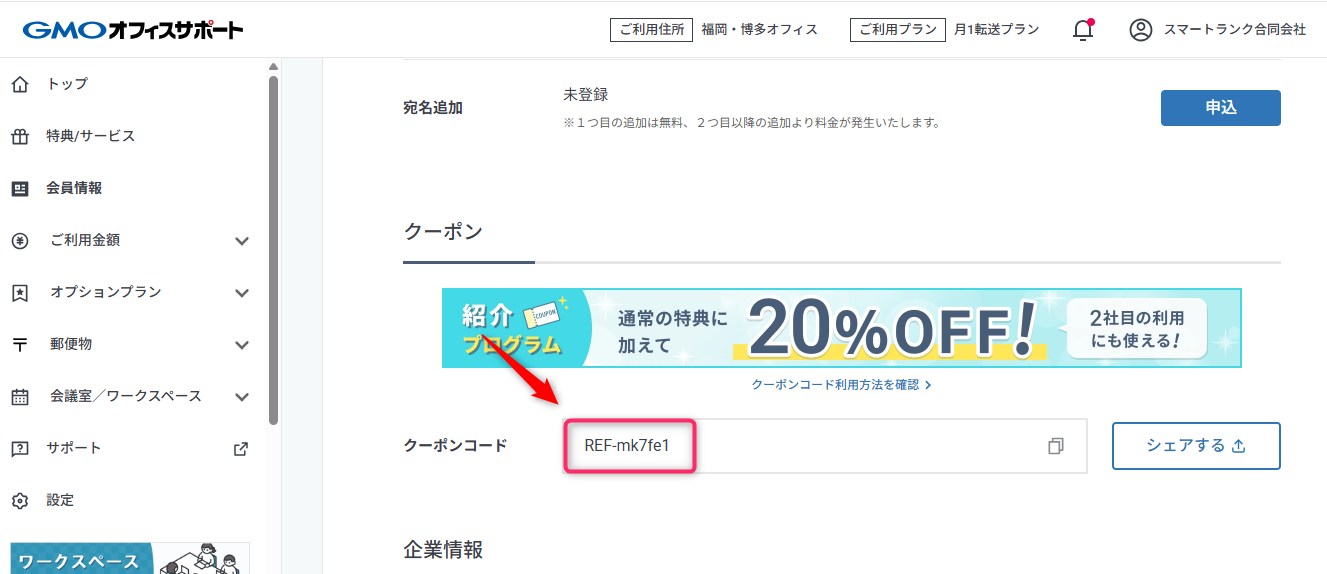Click the gear icon for 設定

20,500
